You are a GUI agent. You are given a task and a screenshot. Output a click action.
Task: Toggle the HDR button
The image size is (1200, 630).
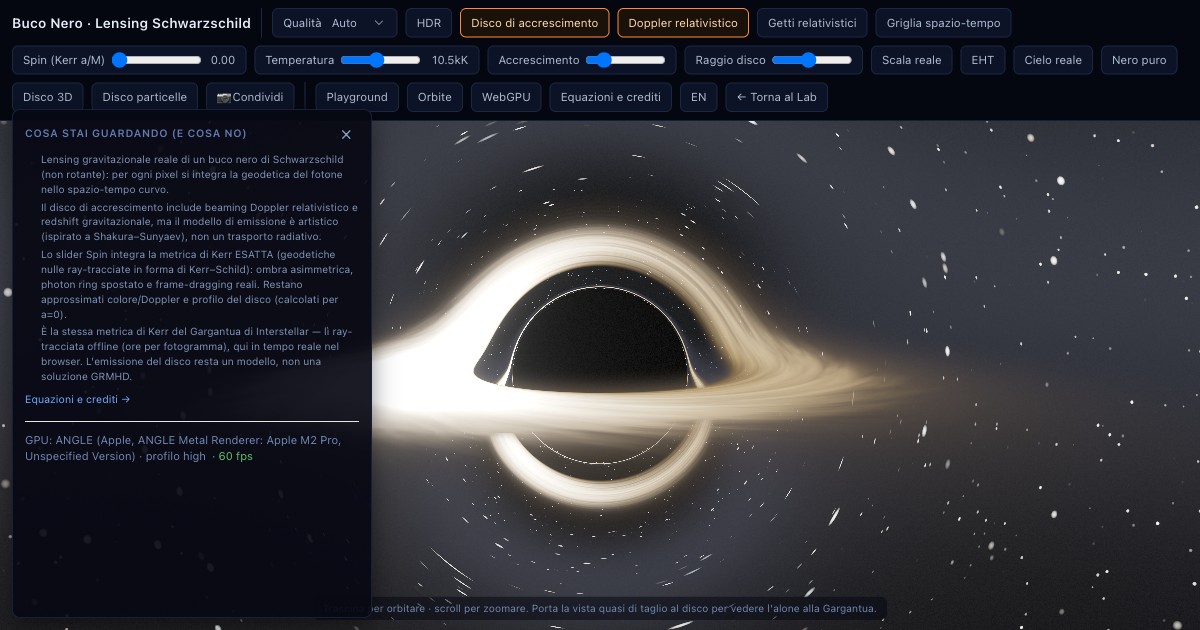click(429, 22)
